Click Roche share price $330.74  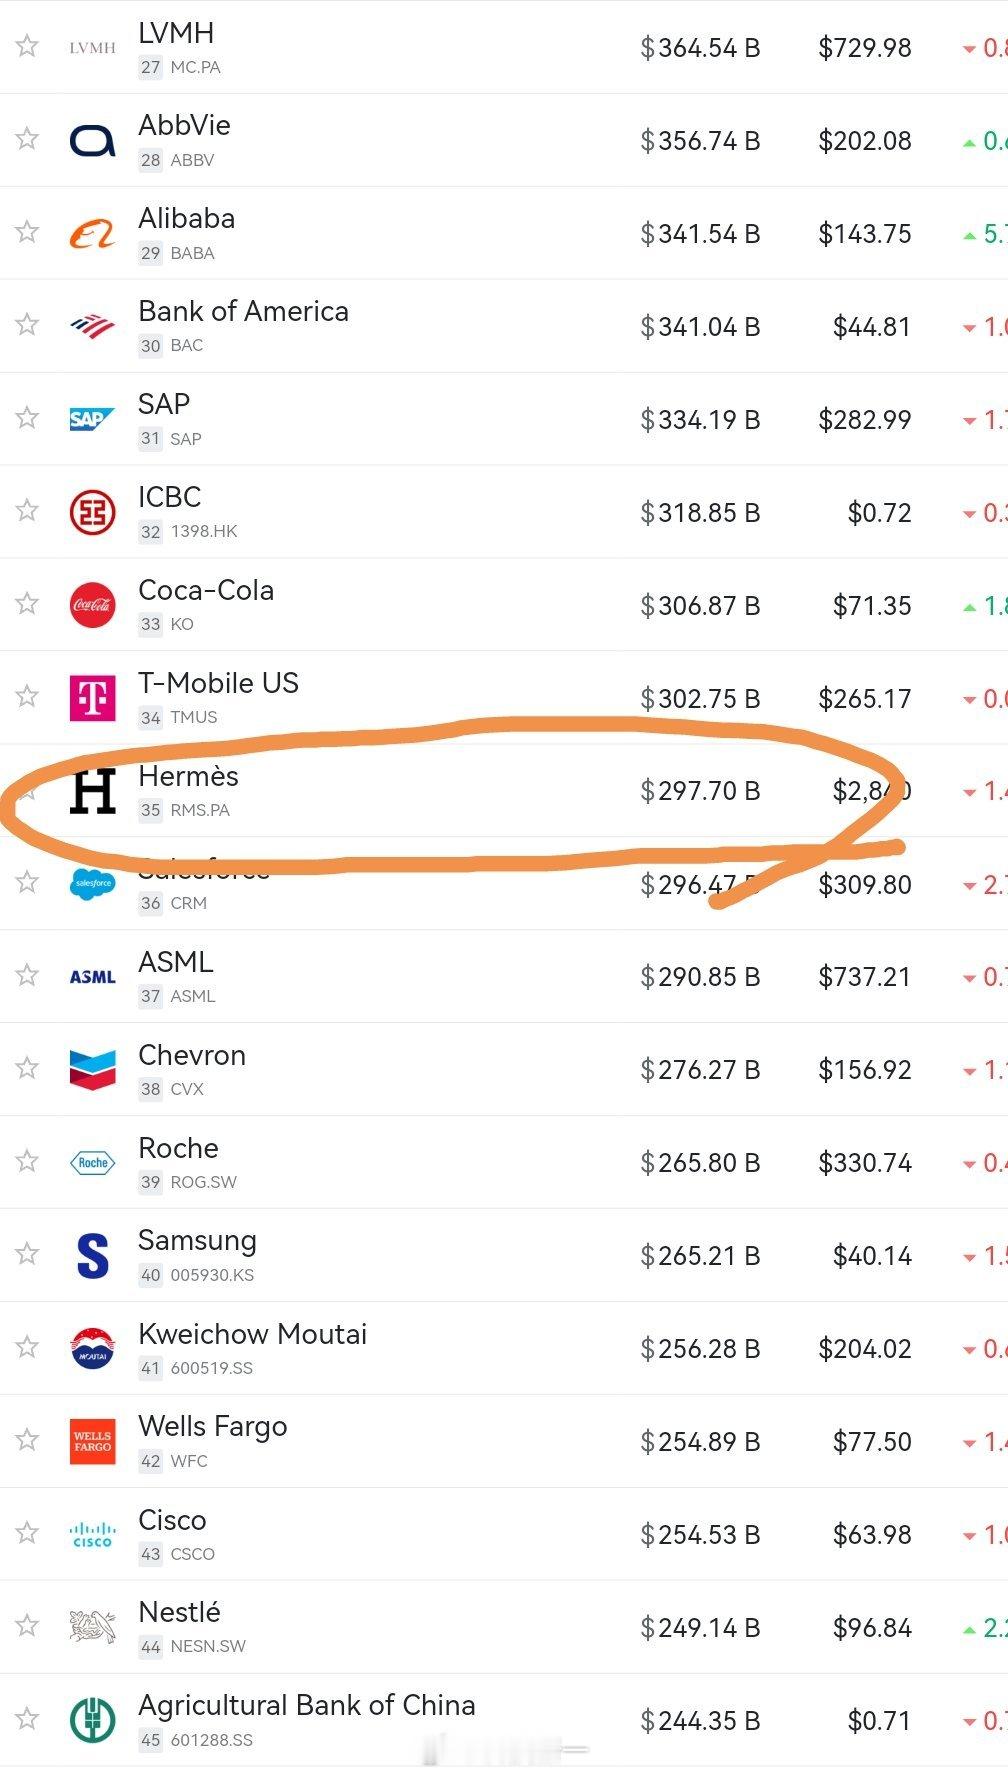click(865, 1163)
